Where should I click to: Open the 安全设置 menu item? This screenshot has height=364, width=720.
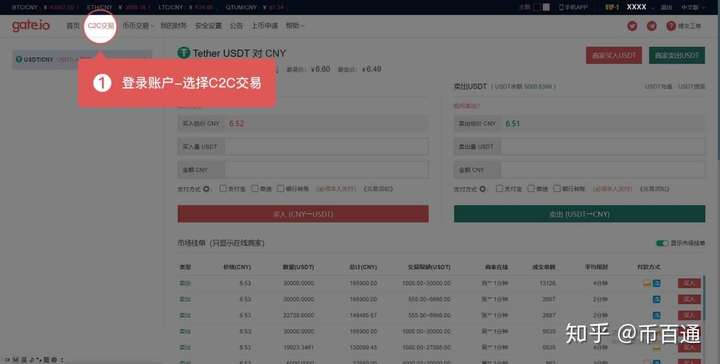point(208,26)
